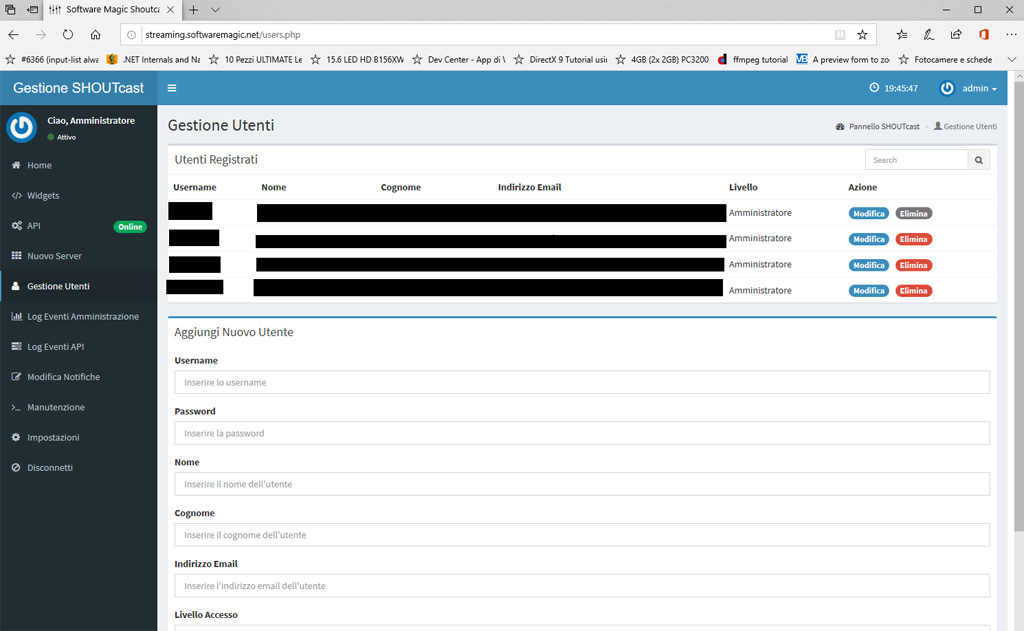Open the admin user dropdown
1024x631 pixels.
(x=968, y=88)
